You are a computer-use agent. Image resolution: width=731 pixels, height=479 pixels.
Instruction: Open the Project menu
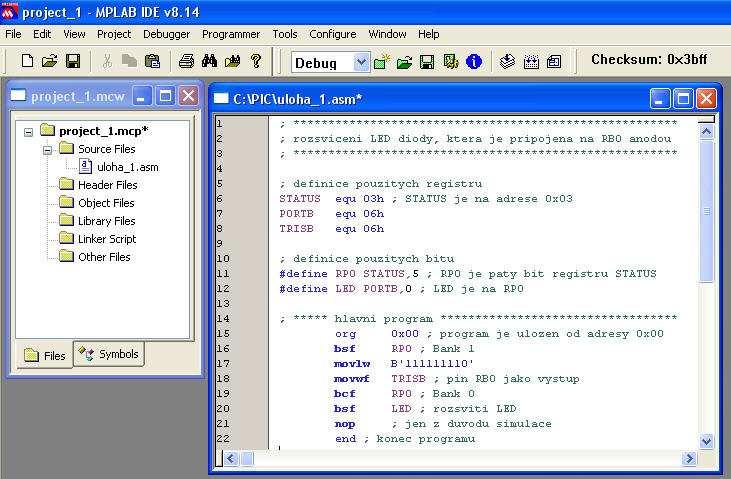114,34
